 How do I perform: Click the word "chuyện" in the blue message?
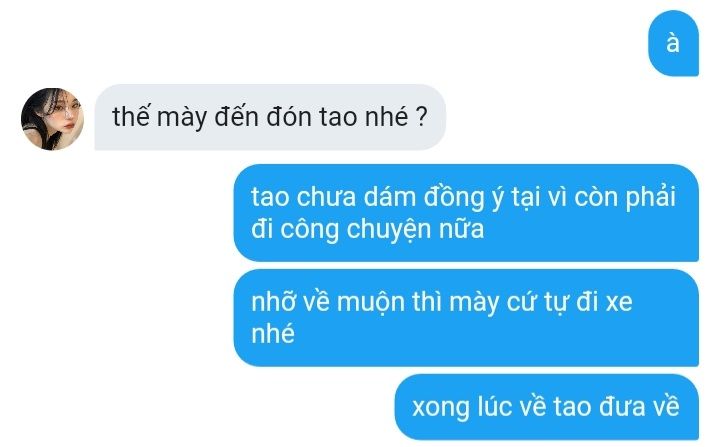pos(389,229)
